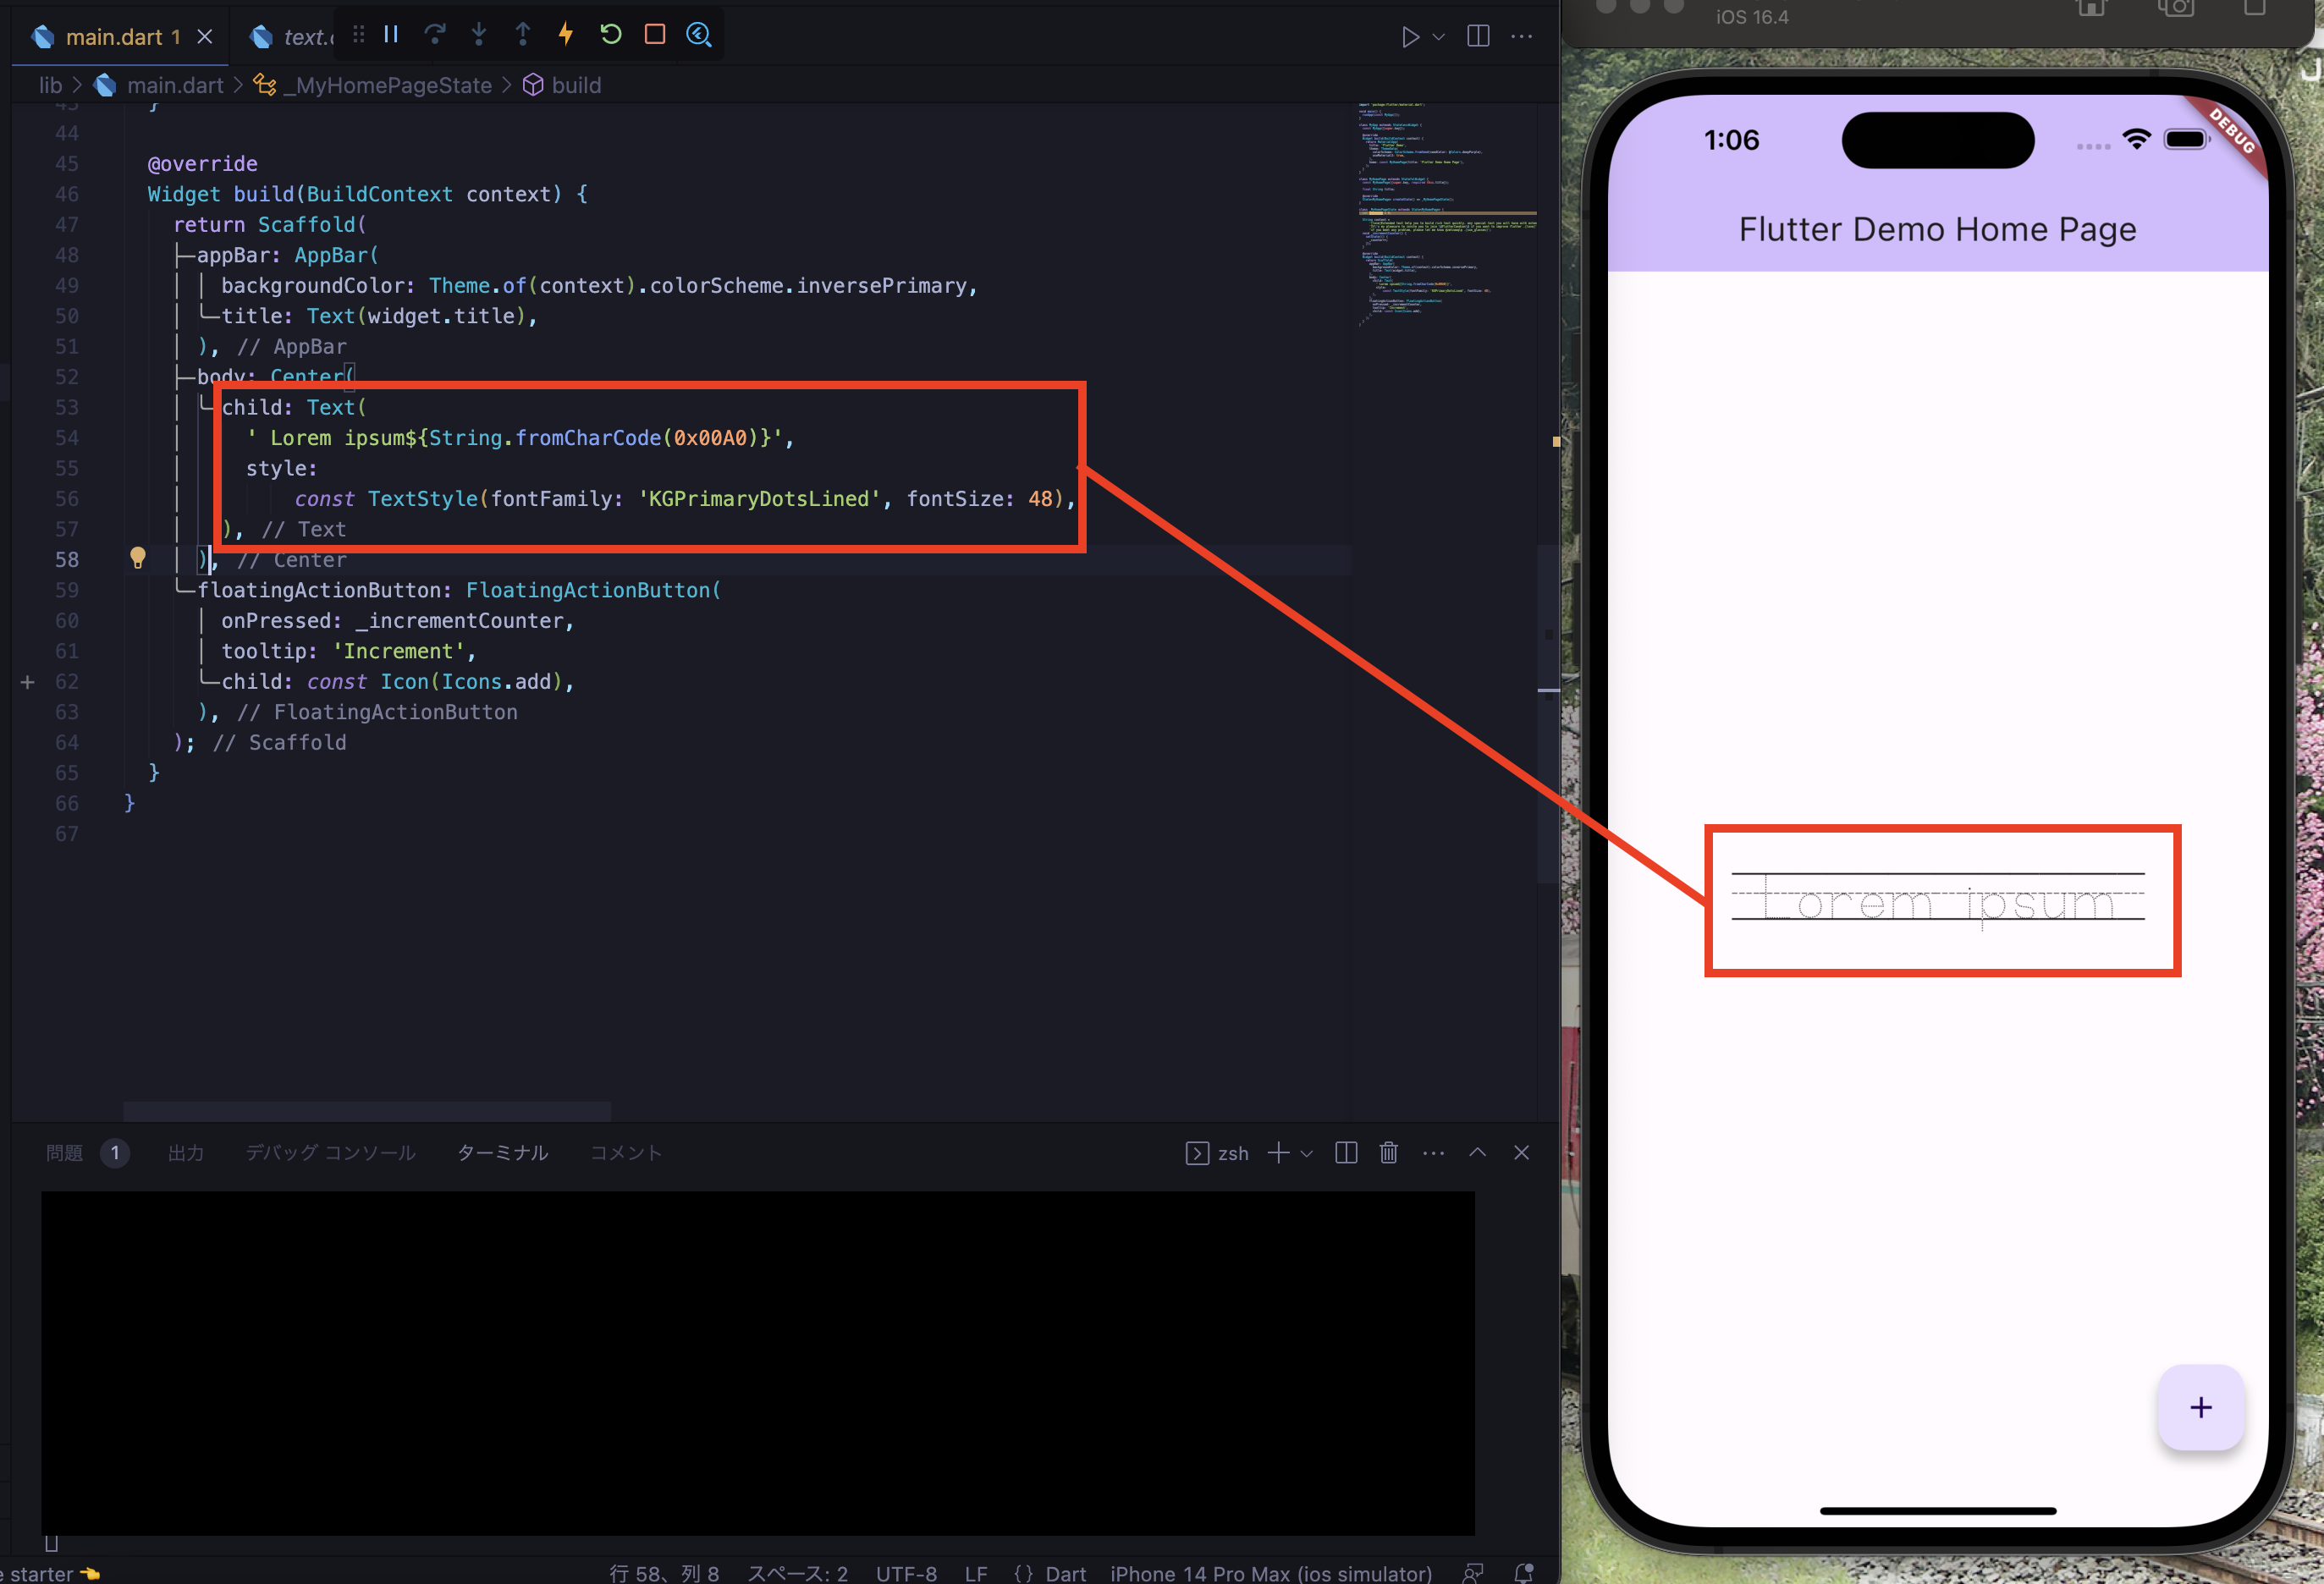Select iPhone 14 Pro Max device in the status bar

click(x=1270, y=1572)
